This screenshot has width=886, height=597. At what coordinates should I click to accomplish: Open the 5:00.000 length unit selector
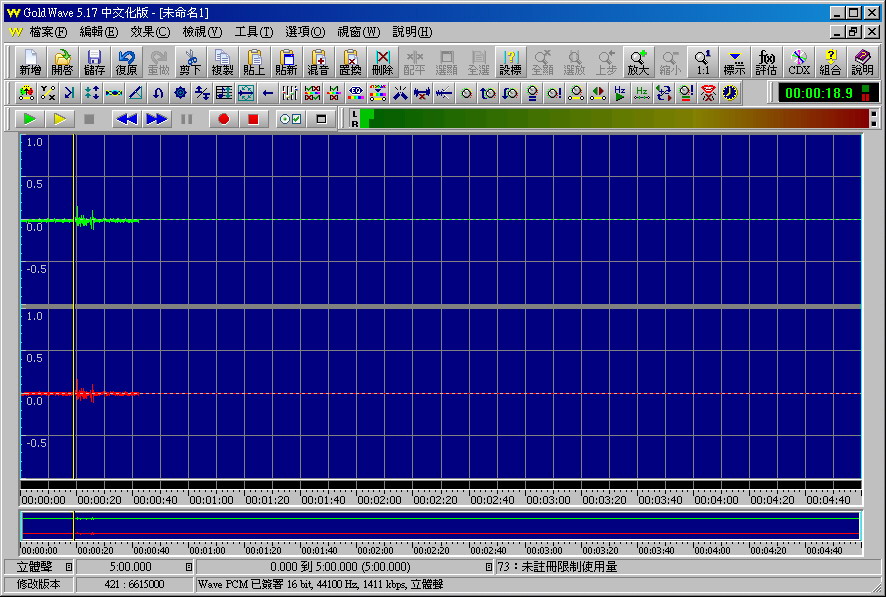pos(189,567)
